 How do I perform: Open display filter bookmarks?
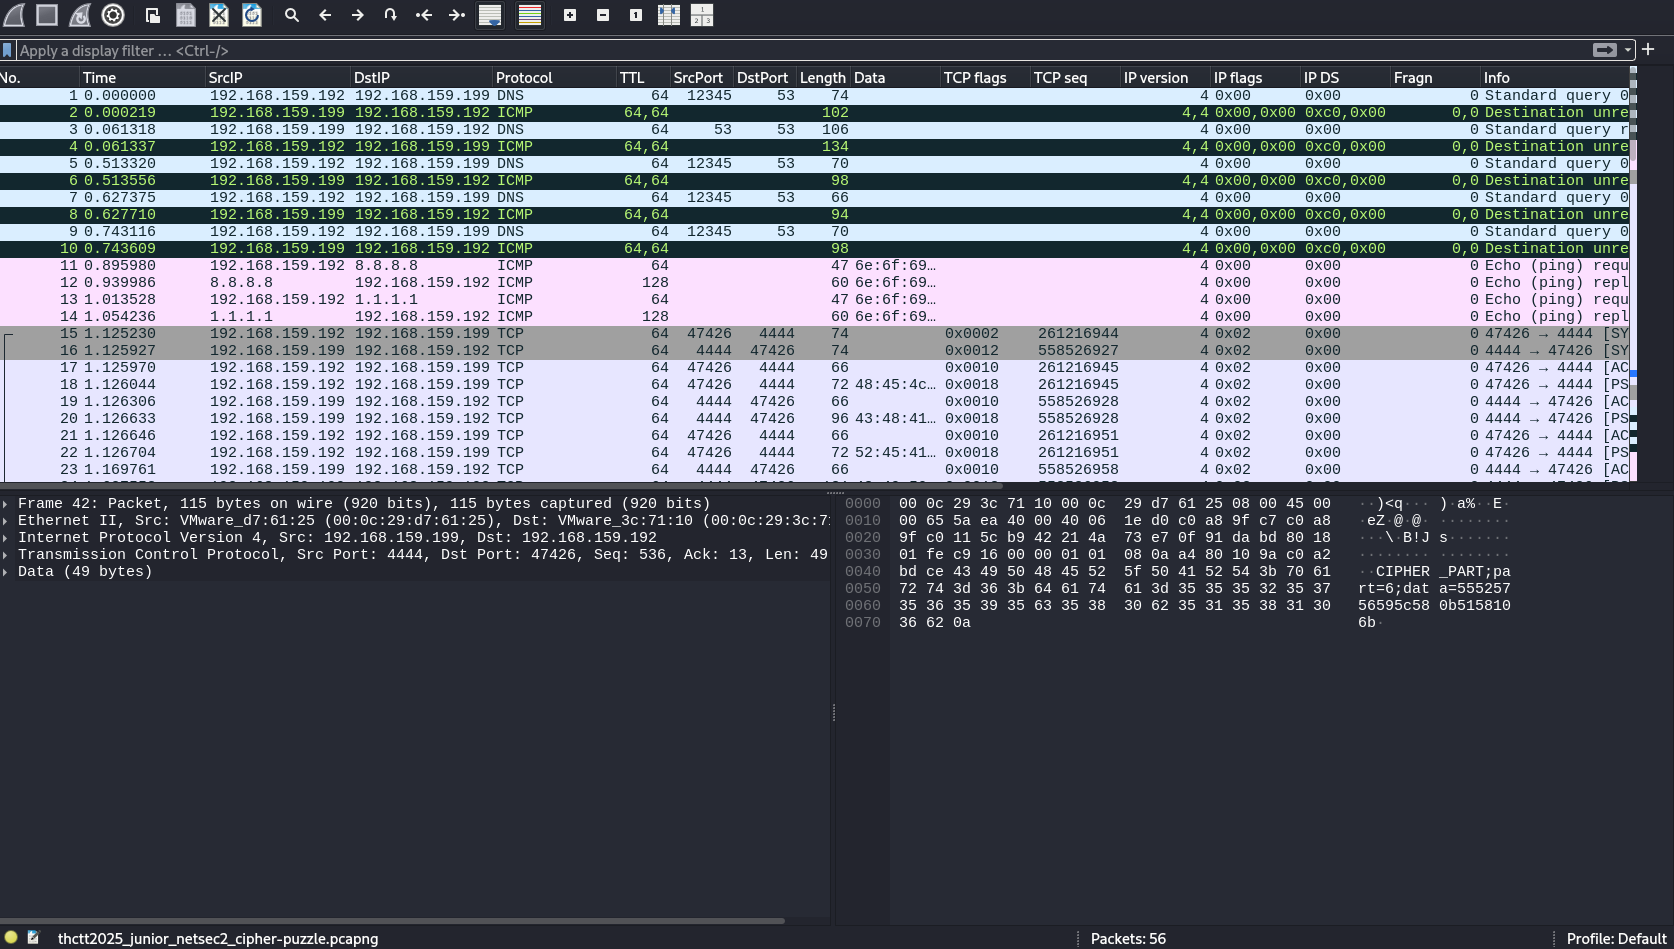(7, 50)
